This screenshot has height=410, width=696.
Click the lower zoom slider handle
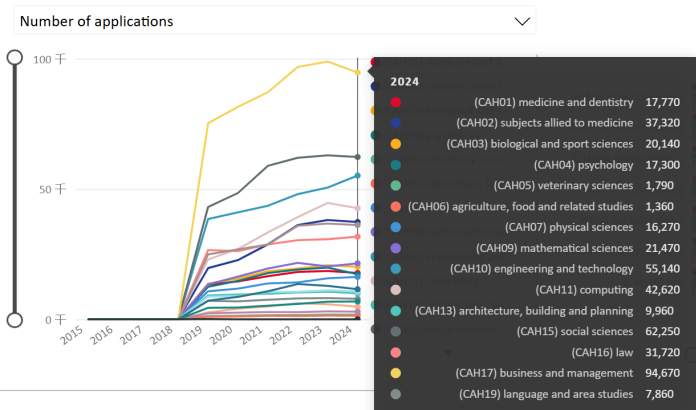pos(15,320)
